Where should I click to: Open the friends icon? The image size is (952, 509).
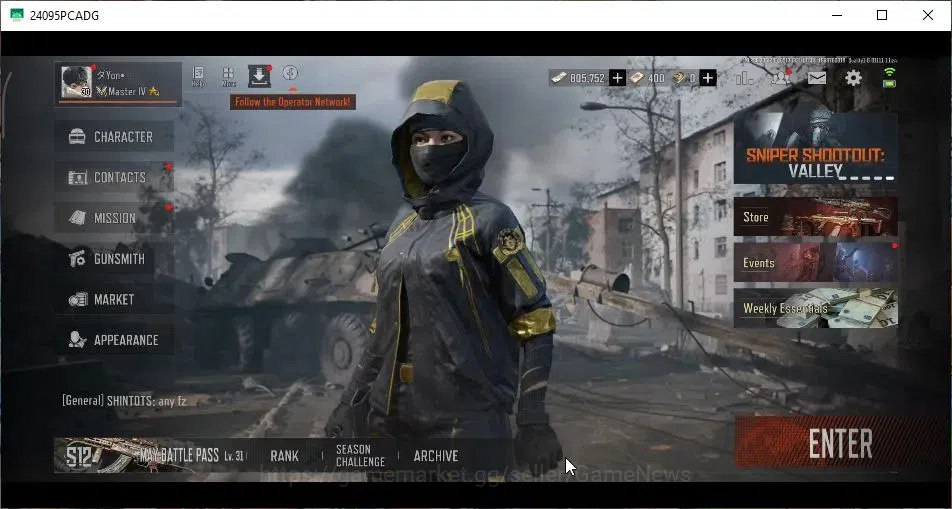click(x=780, y=77)
